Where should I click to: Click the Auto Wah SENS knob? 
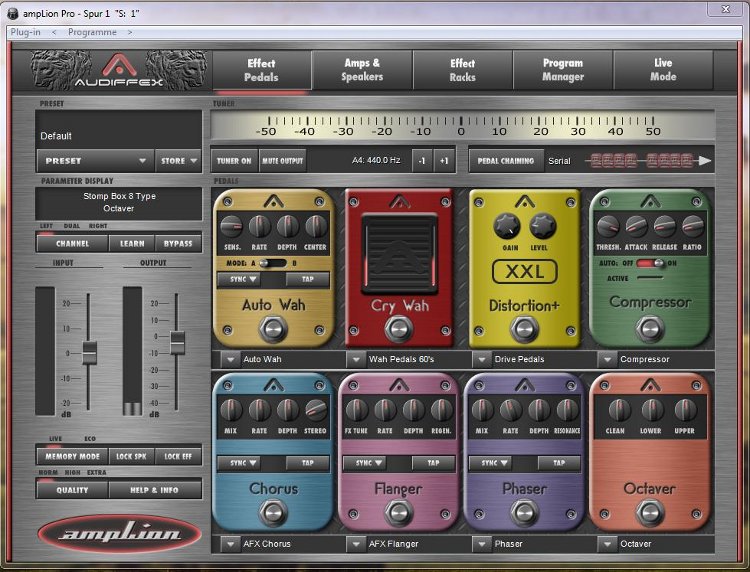point(232,227)
